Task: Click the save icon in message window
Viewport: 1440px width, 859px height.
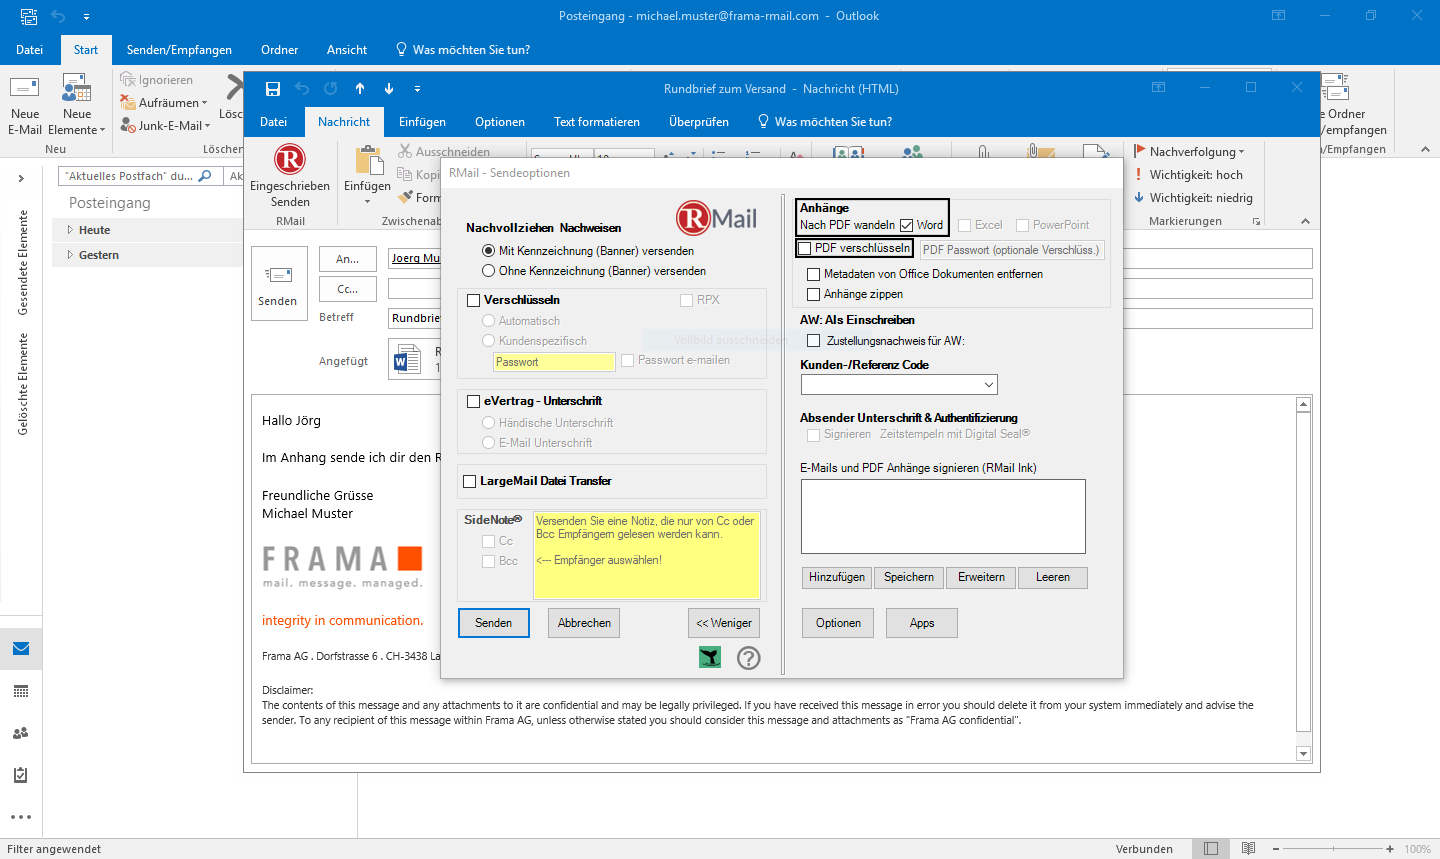Action: pyautogui.click(x=273, y=88)
